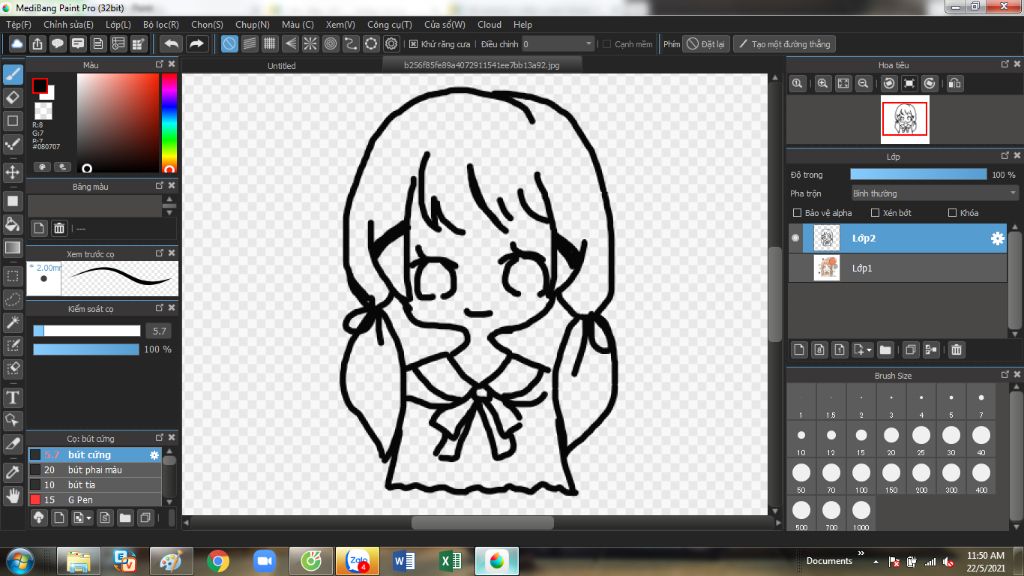Click the rainbow hue bar
Viewport: 1024px width, 576px height.
point(169,123)
